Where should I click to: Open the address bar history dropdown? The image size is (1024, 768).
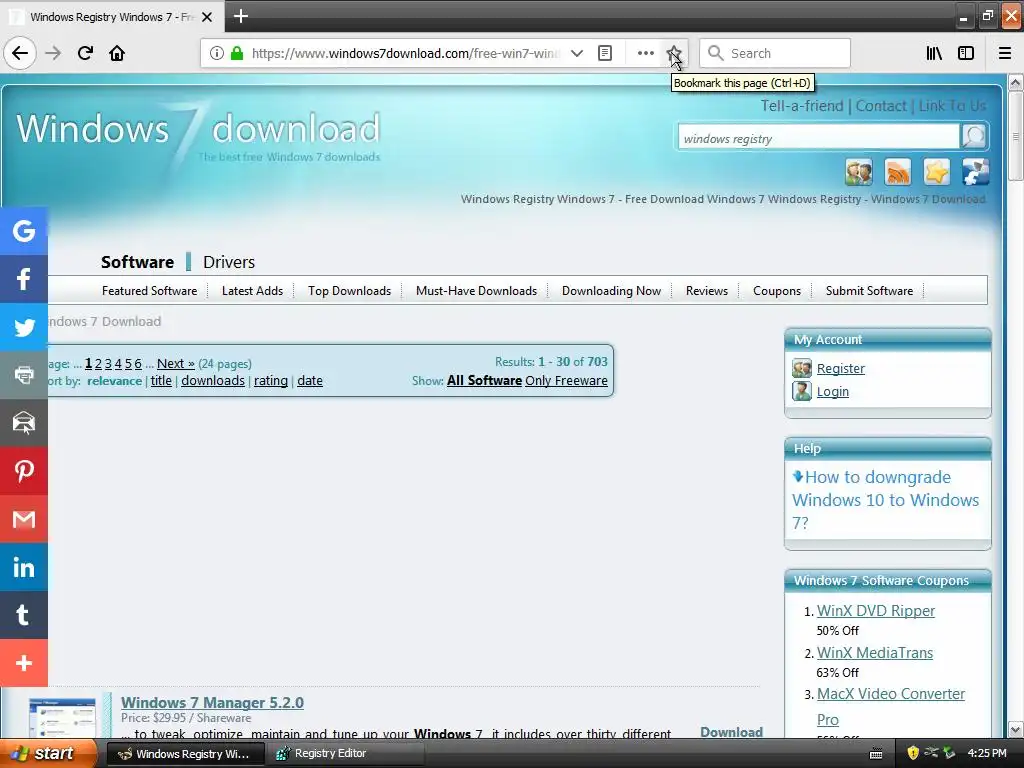pyautogui.click(x=577, y=53)
